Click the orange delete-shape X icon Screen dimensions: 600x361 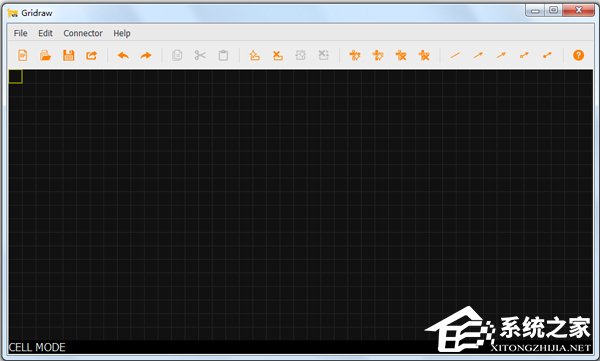(277, 56)
